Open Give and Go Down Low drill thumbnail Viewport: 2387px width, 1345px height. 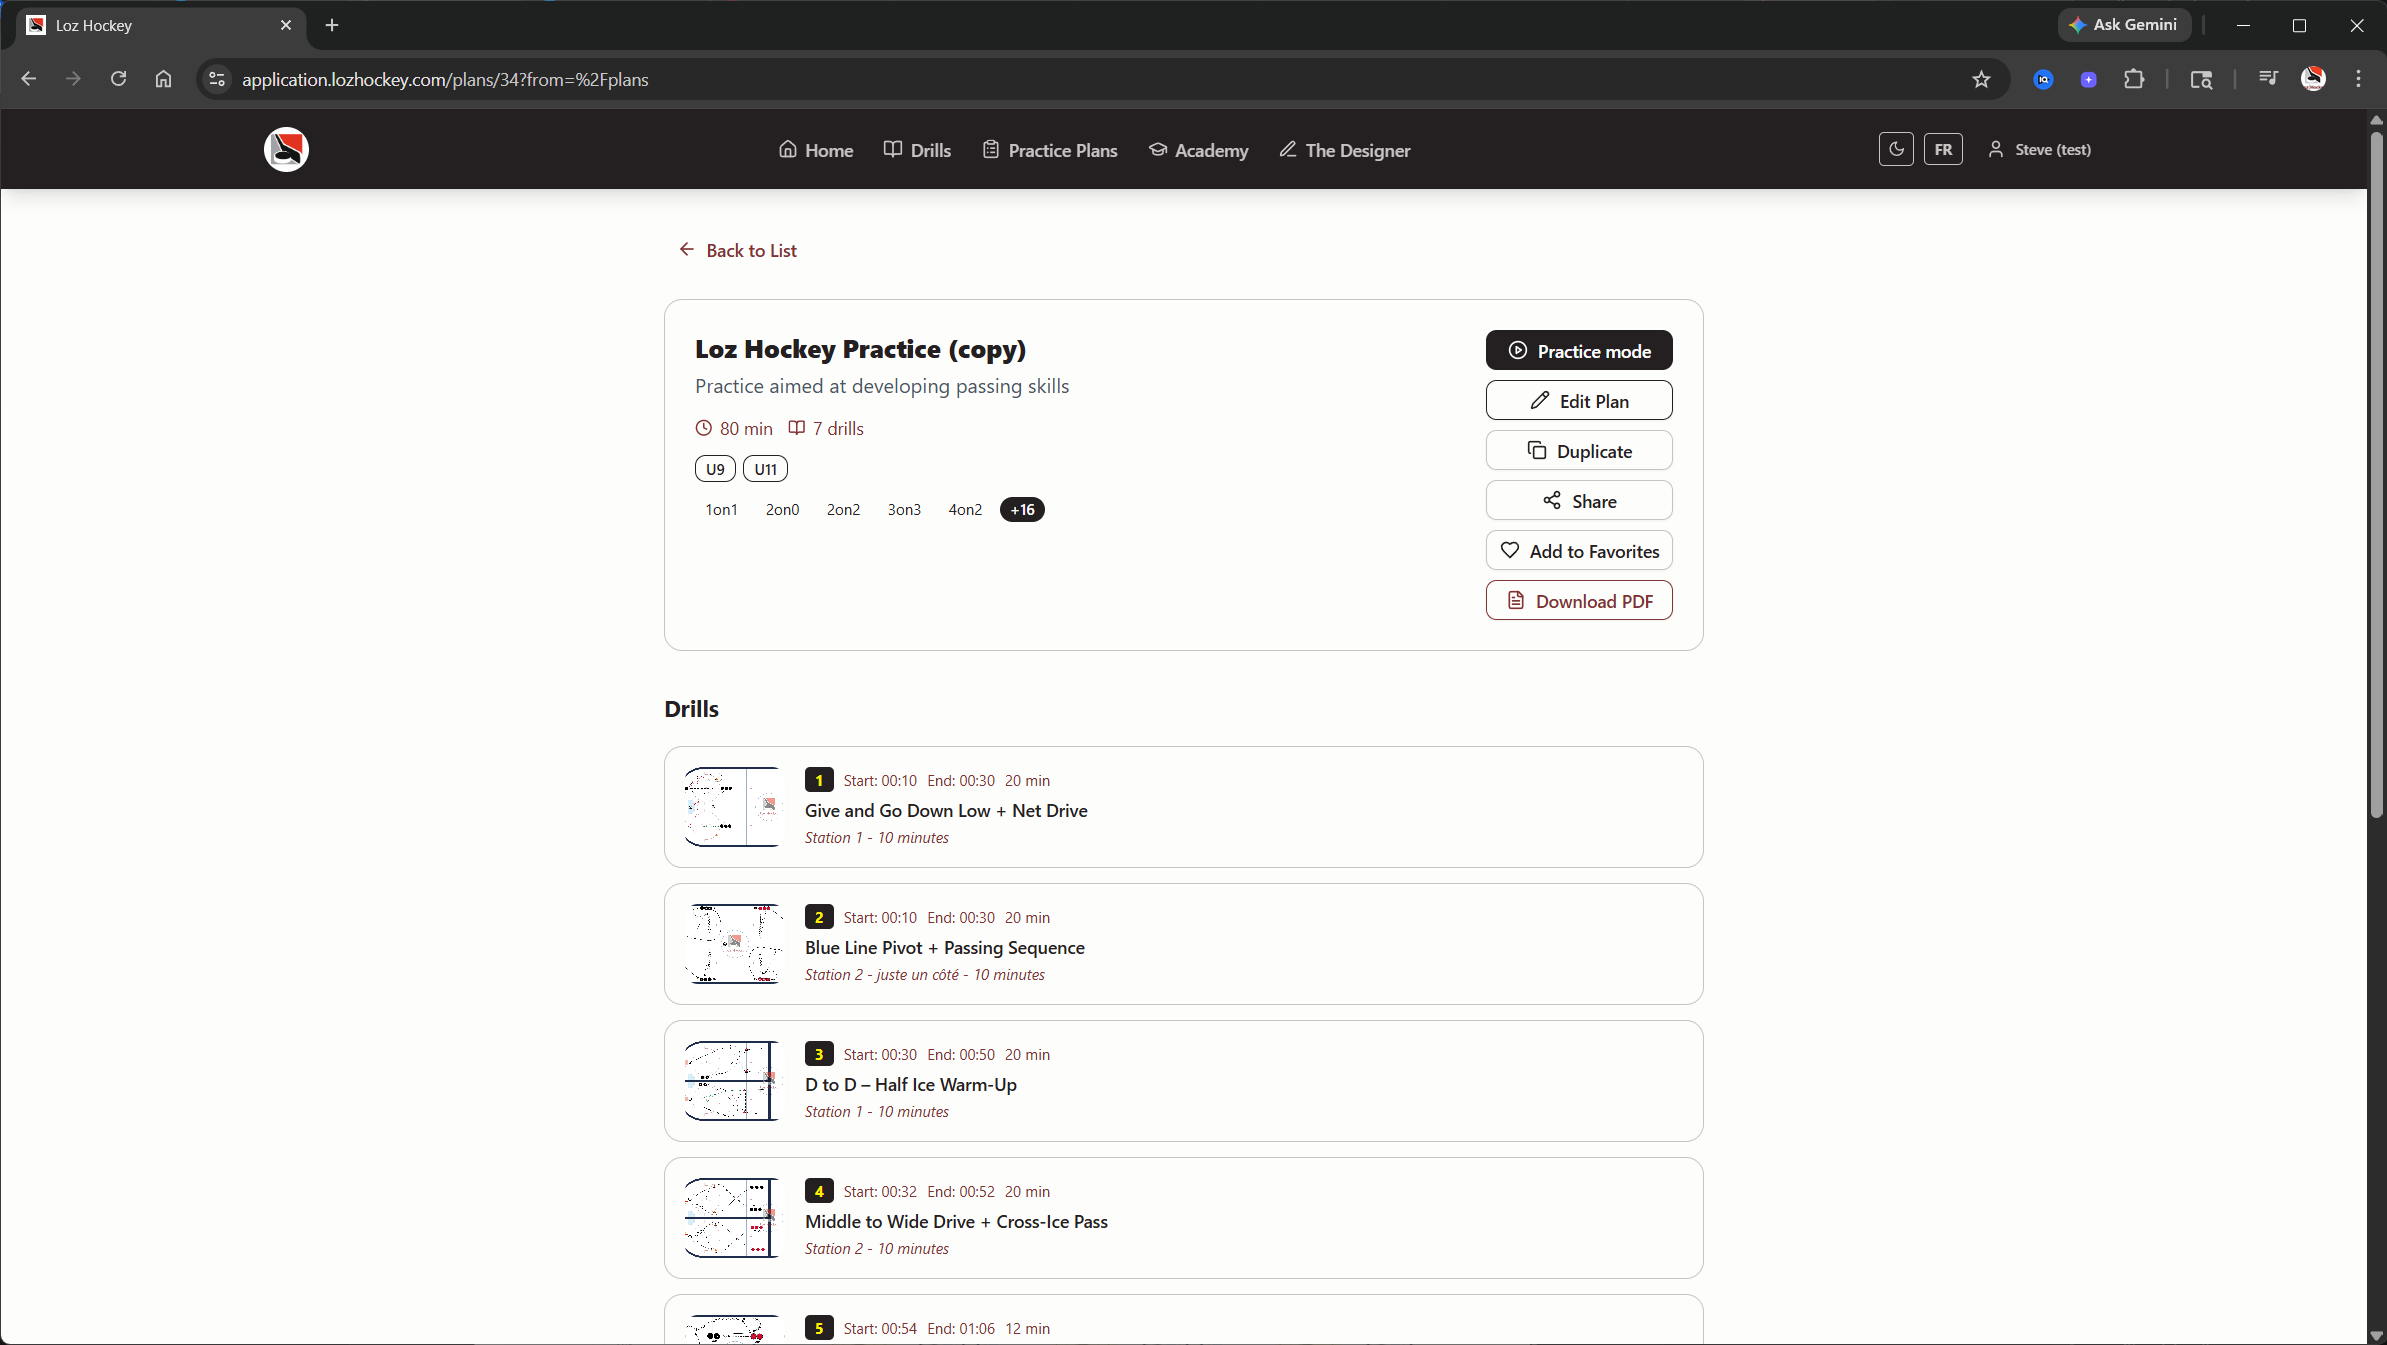click(x=733, y=807)
